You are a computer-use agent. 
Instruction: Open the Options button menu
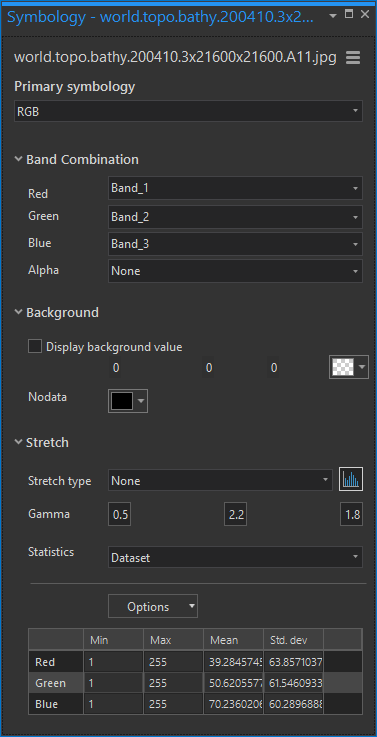153,606
